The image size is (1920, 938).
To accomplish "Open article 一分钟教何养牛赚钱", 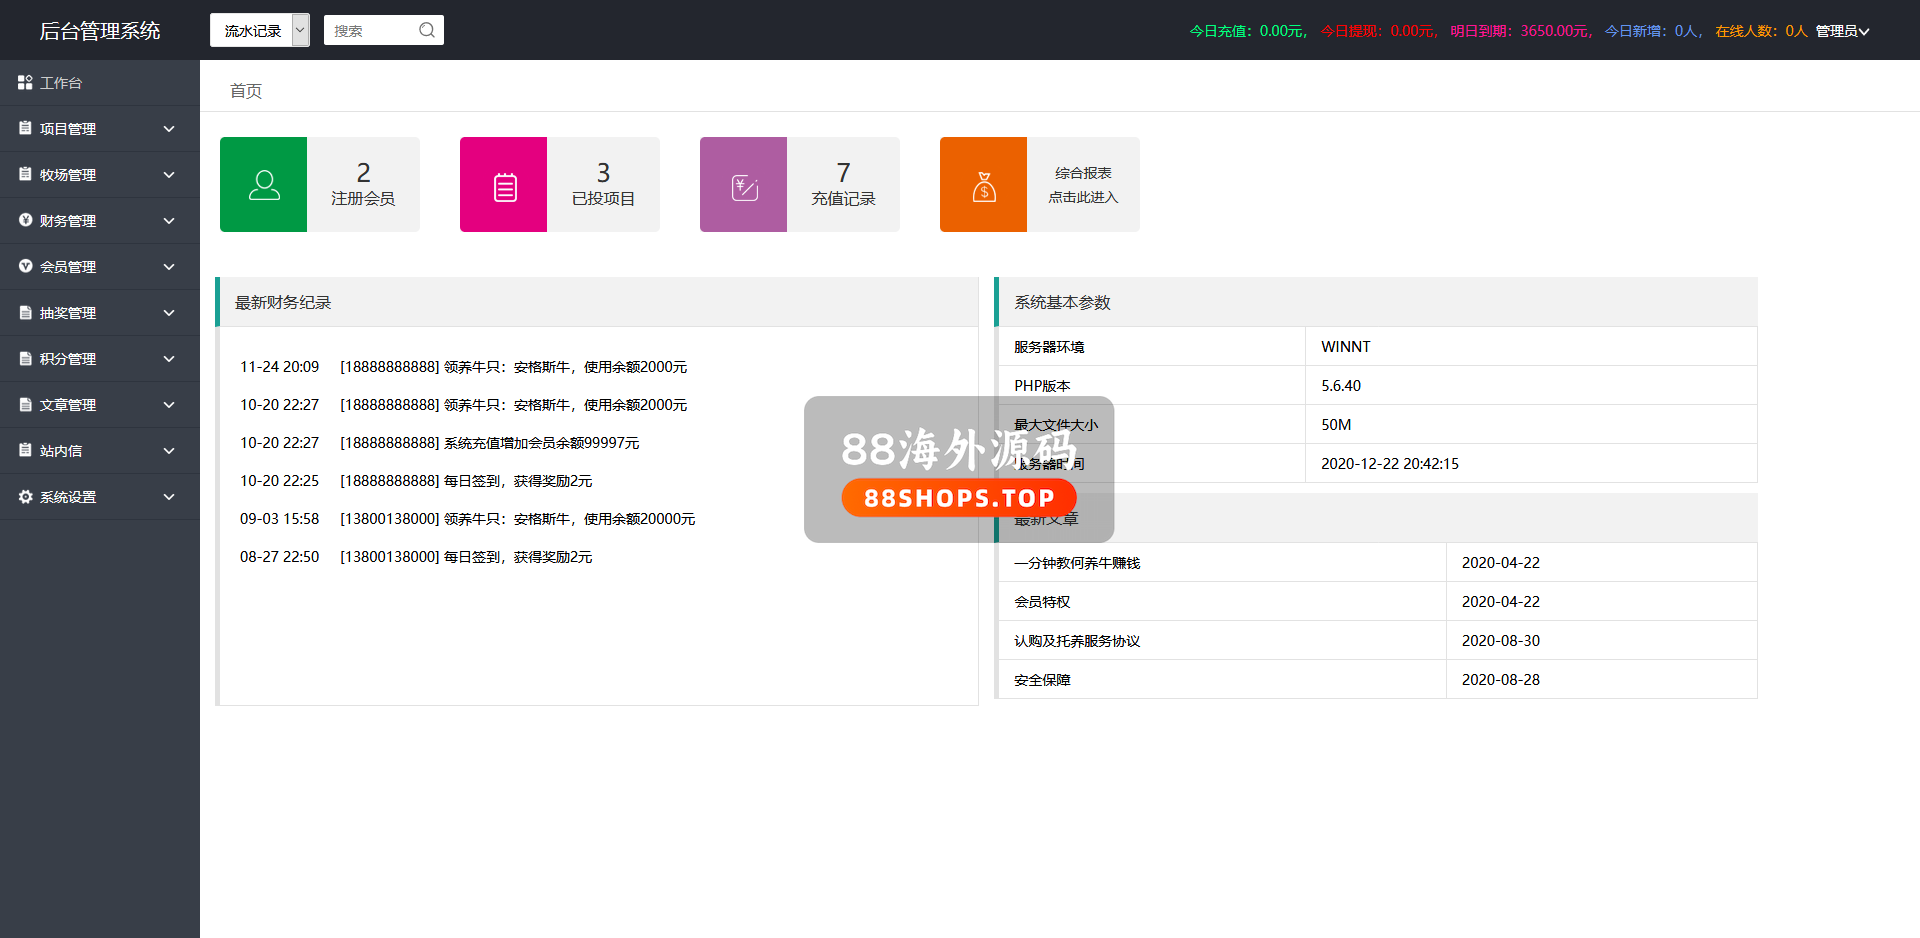I will click(1077, 563).
